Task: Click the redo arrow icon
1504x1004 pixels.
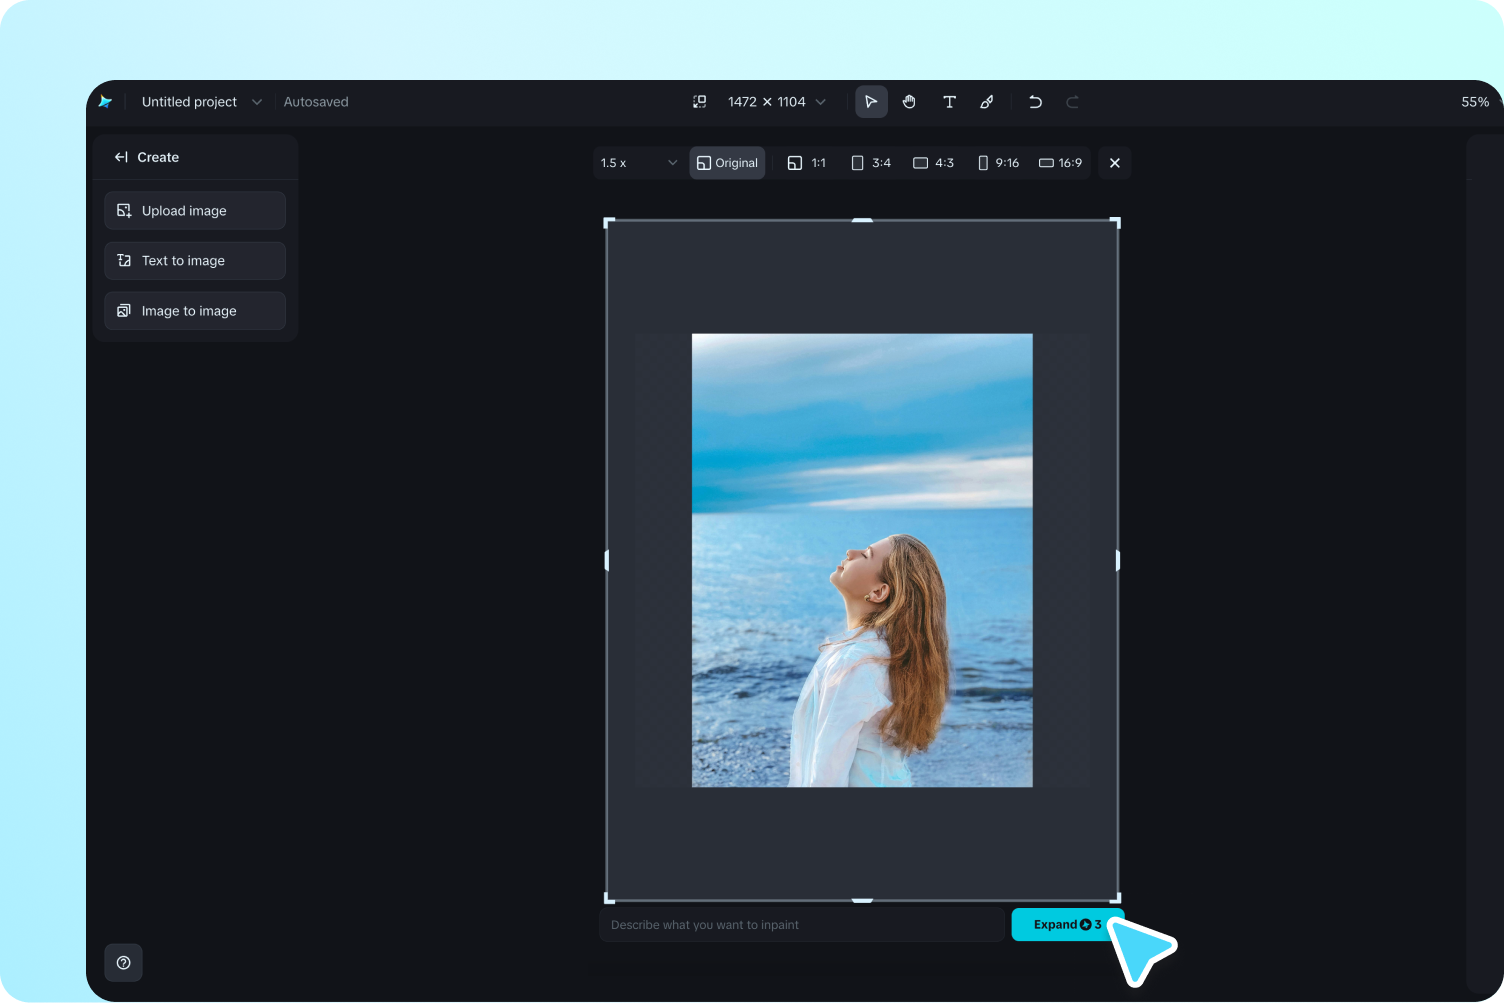Action: click(x=1072, y=102)
